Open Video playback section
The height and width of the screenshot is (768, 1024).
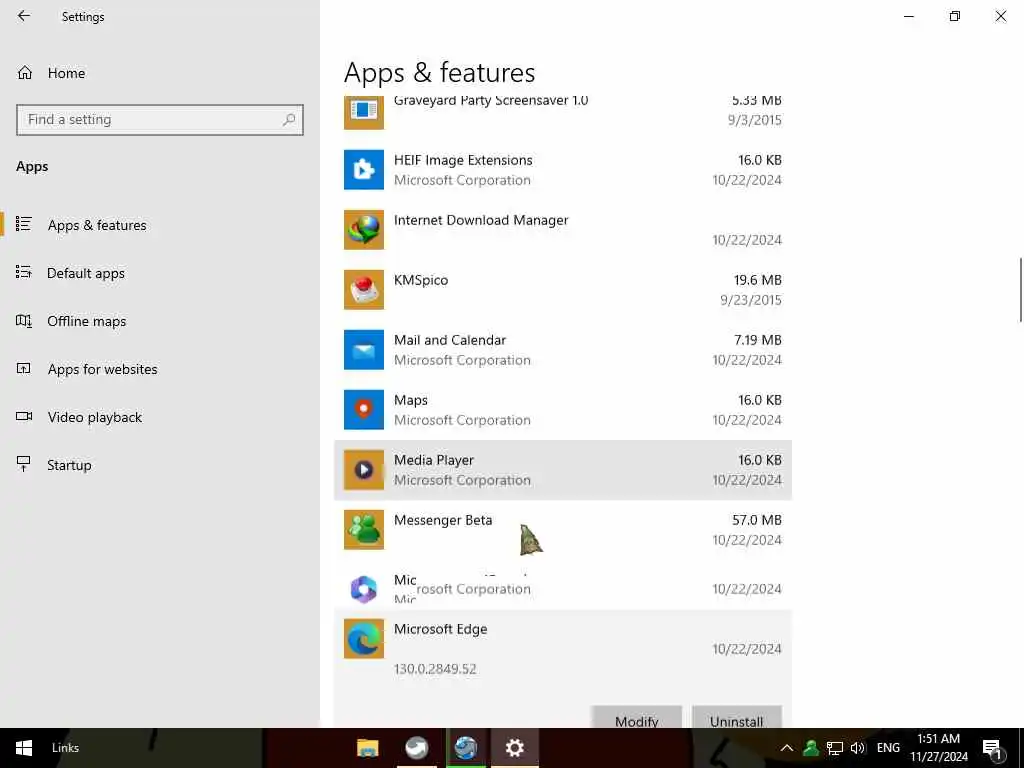pyautogui.click(x=160, y=417)
